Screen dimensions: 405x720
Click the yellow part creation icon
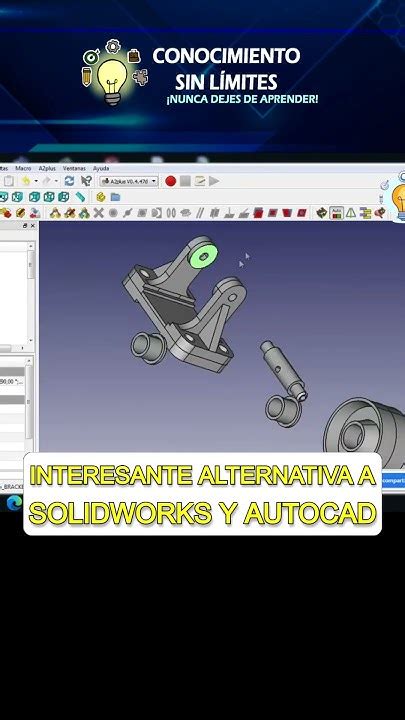coord(101,197)
